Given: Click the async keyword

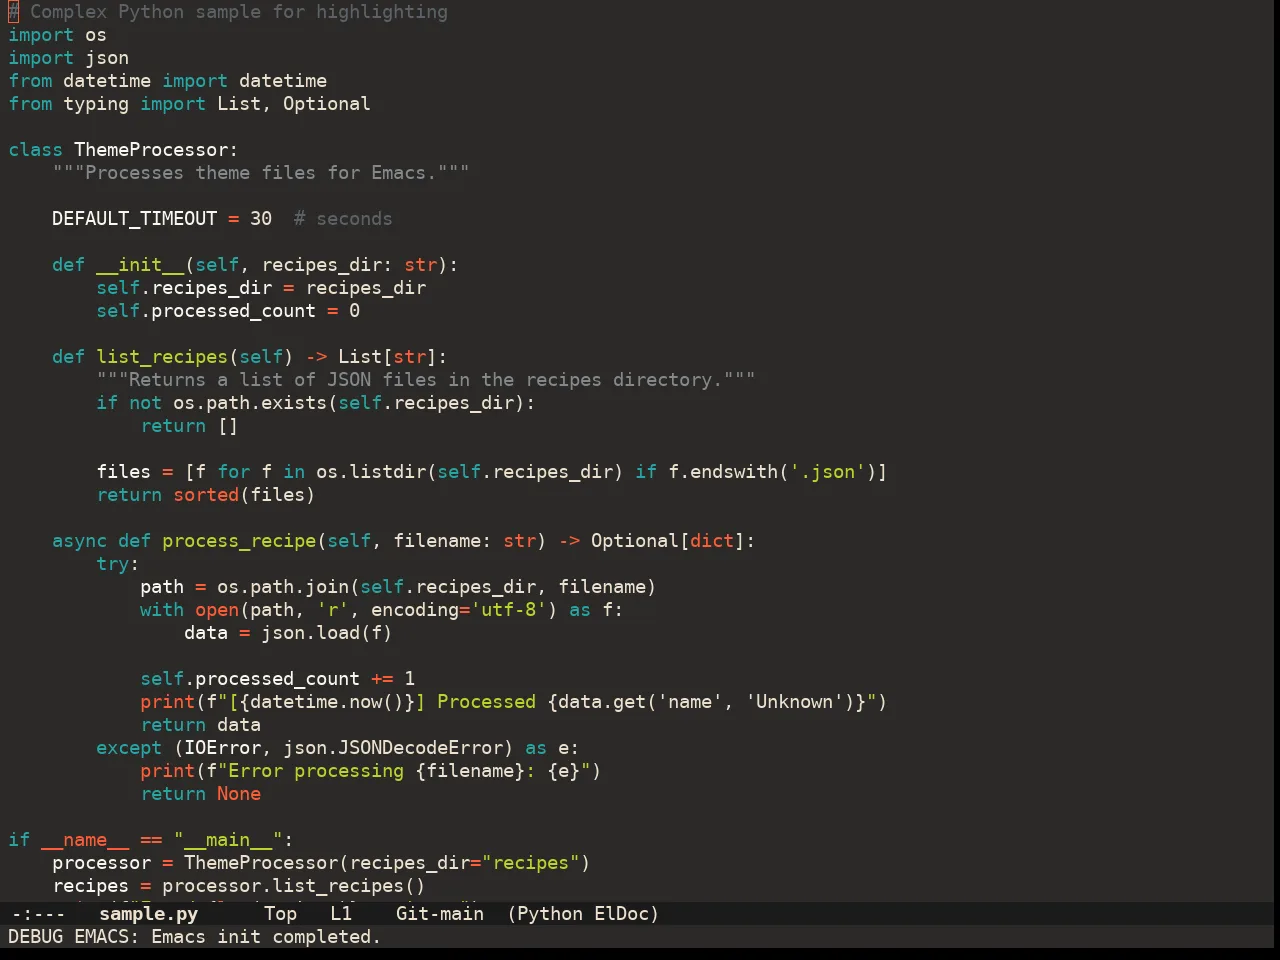Looking at the screenshot, I should pos(79,541).
